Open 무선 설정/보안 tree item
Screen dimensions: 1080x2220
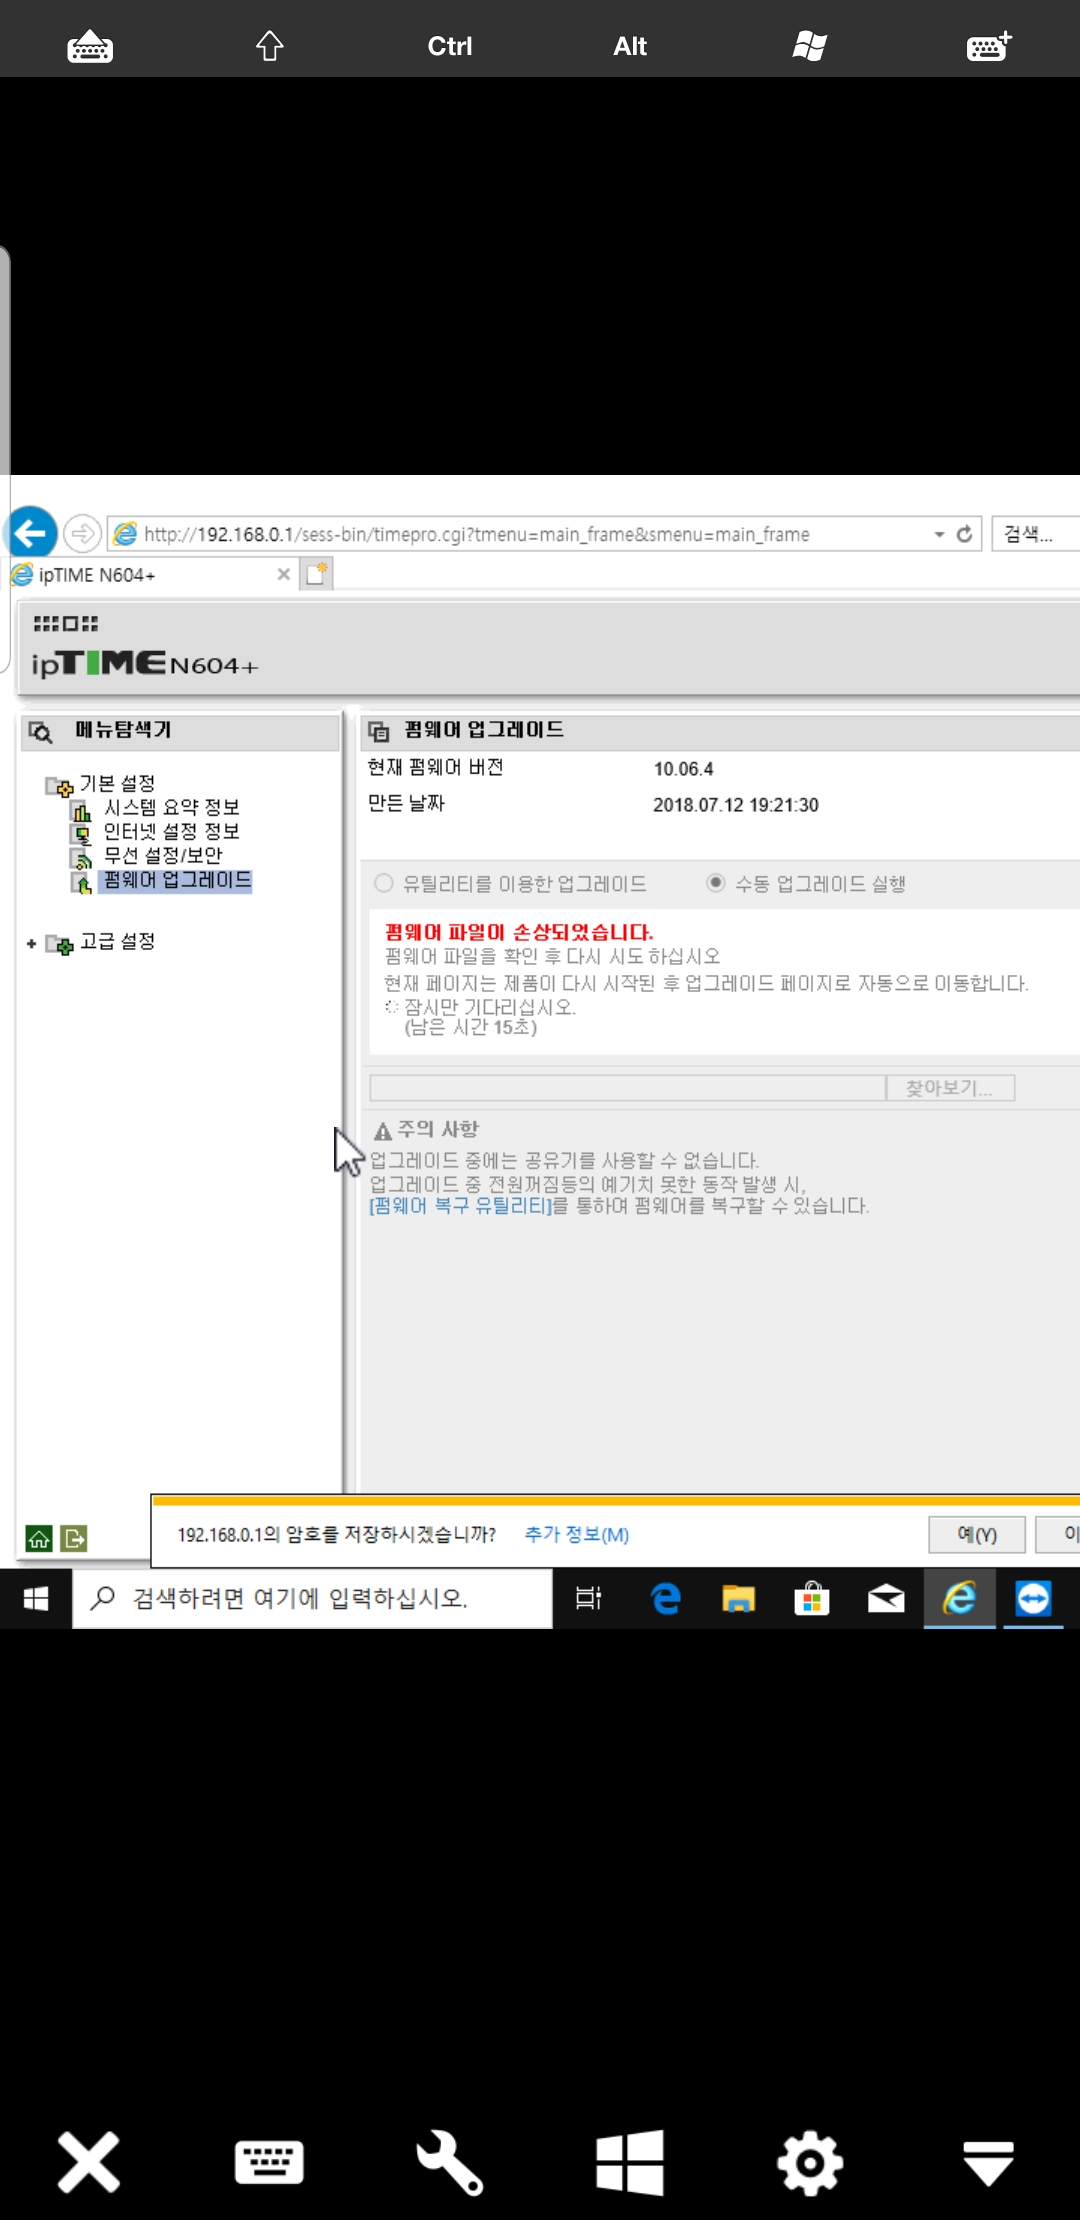pyautogui.click(x=163, y=855)
